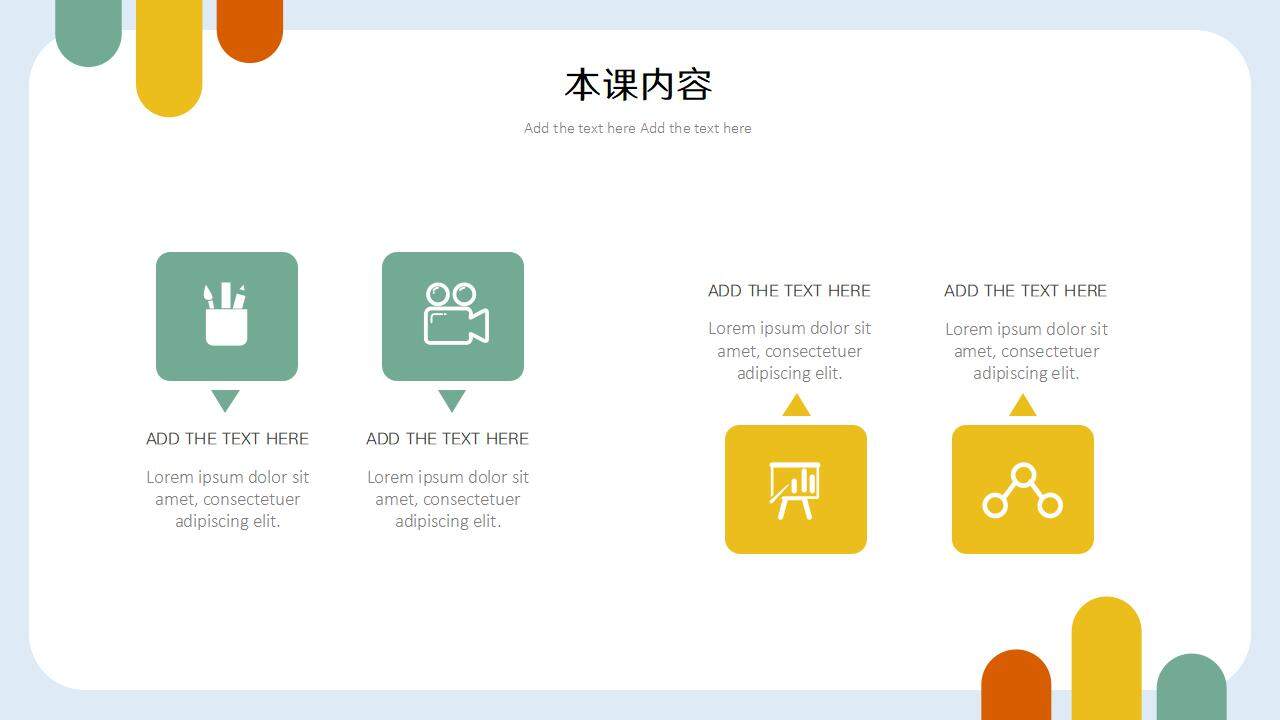Click 'ADD THE TEXT HERE' heading under pencil cup icon
The width and height of the screenshot is (1280, 720).
coord(227,438)
